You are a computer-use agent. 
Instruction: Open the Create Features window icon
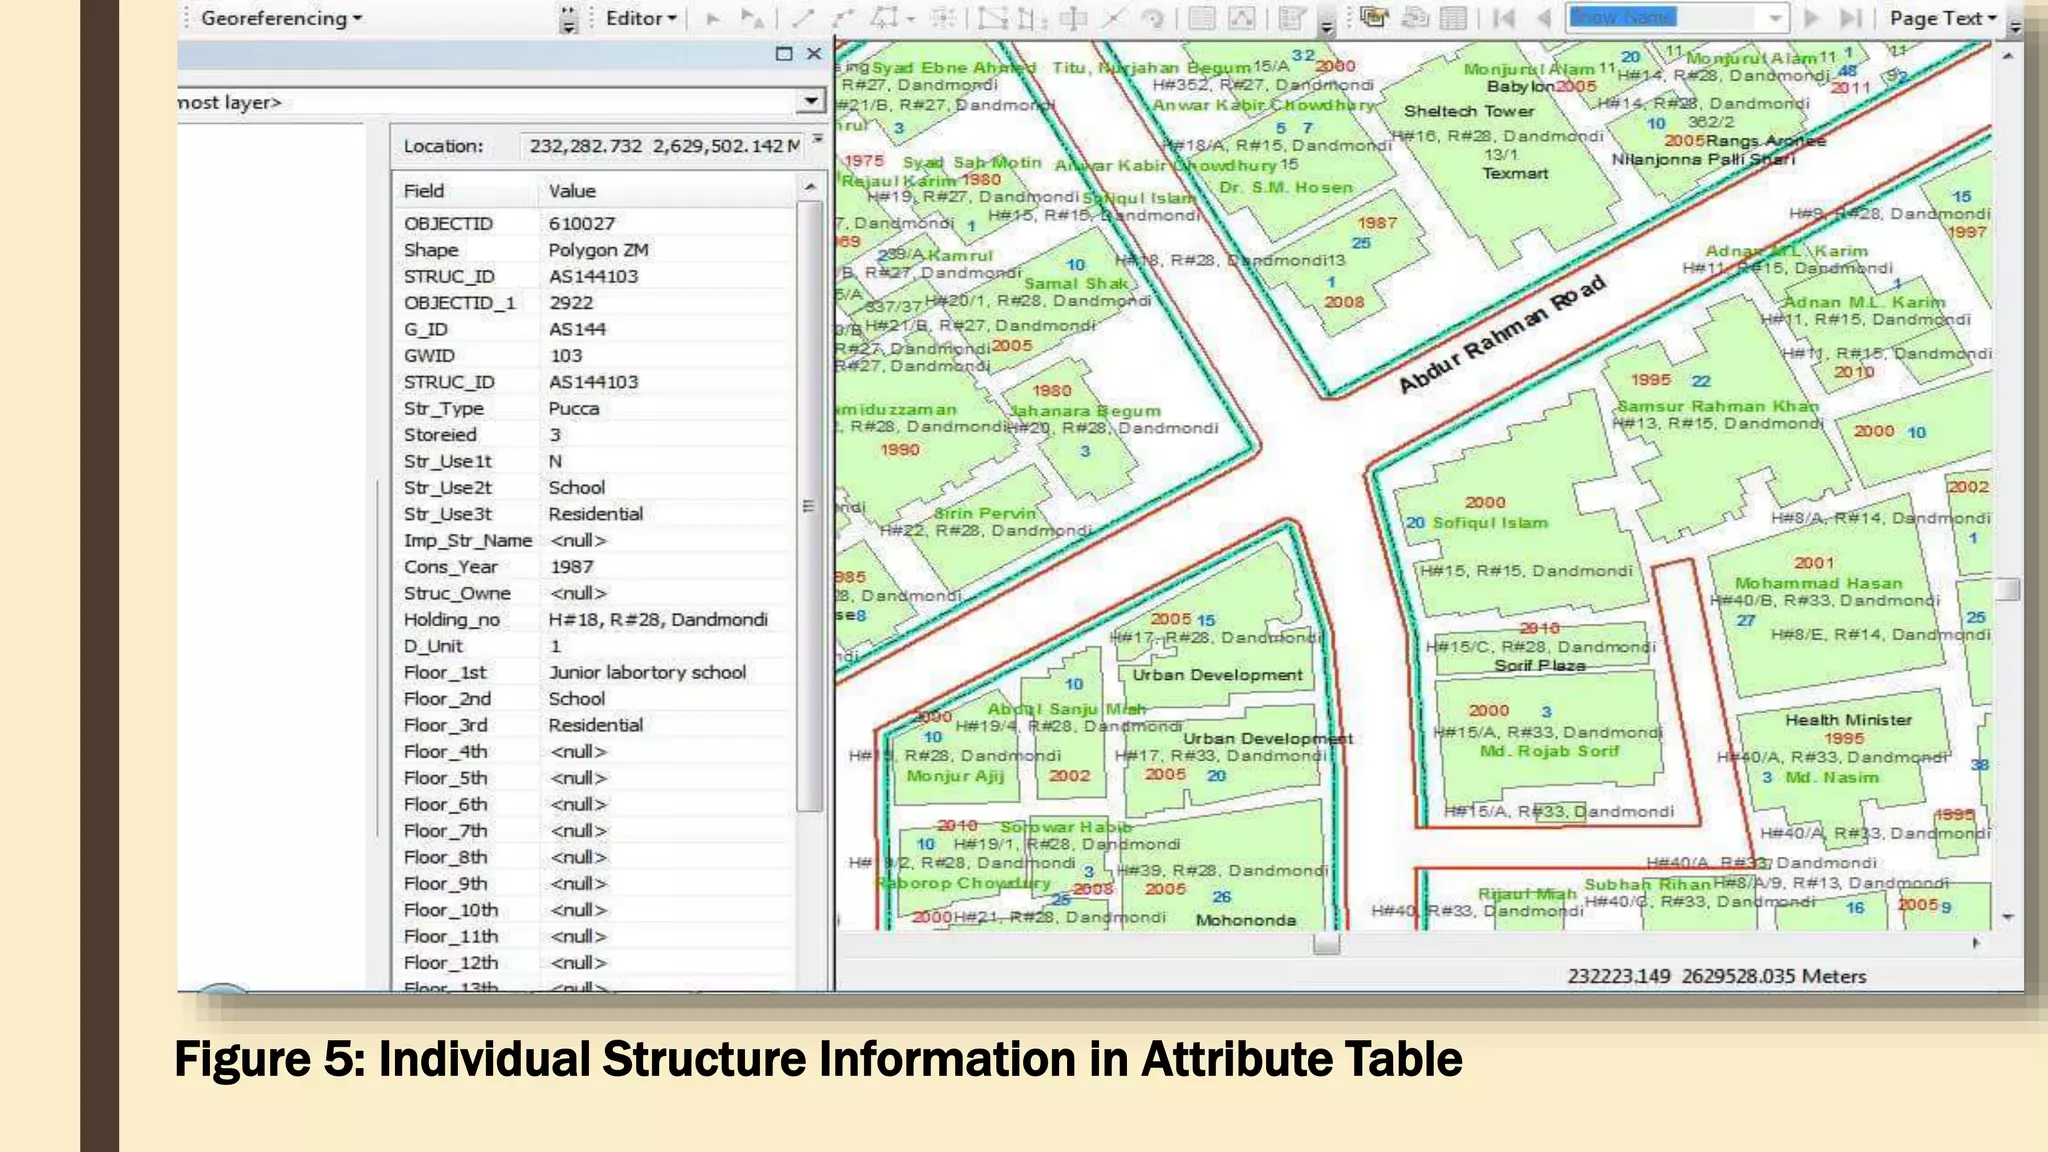coord(1293,18)
